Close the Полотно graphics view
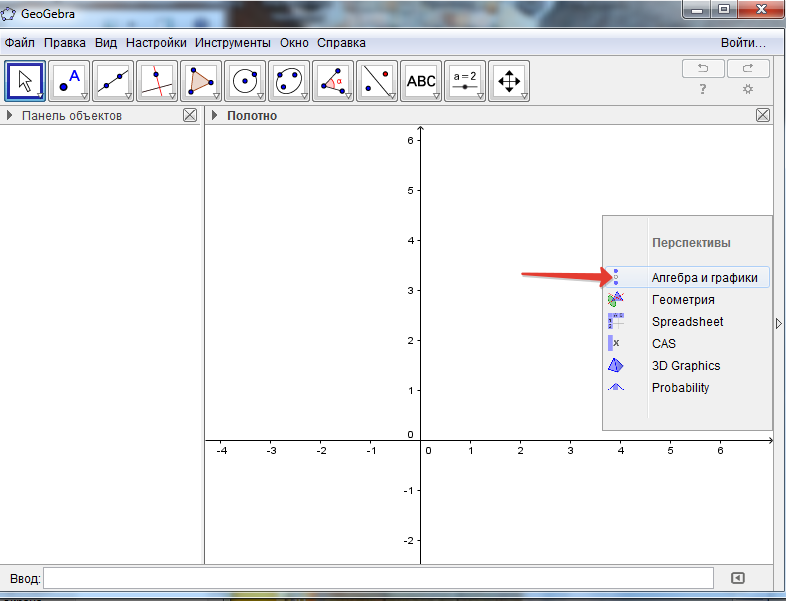 (x=762, y=115)
